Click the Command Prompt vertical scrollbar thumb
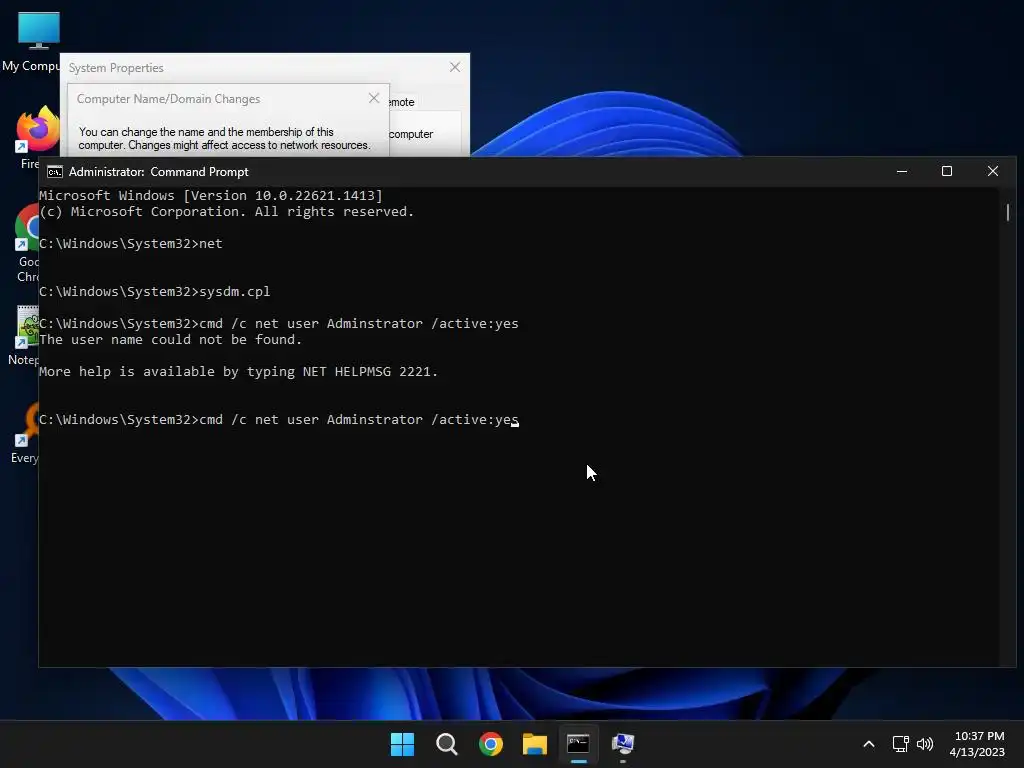 click(1008, 212)
